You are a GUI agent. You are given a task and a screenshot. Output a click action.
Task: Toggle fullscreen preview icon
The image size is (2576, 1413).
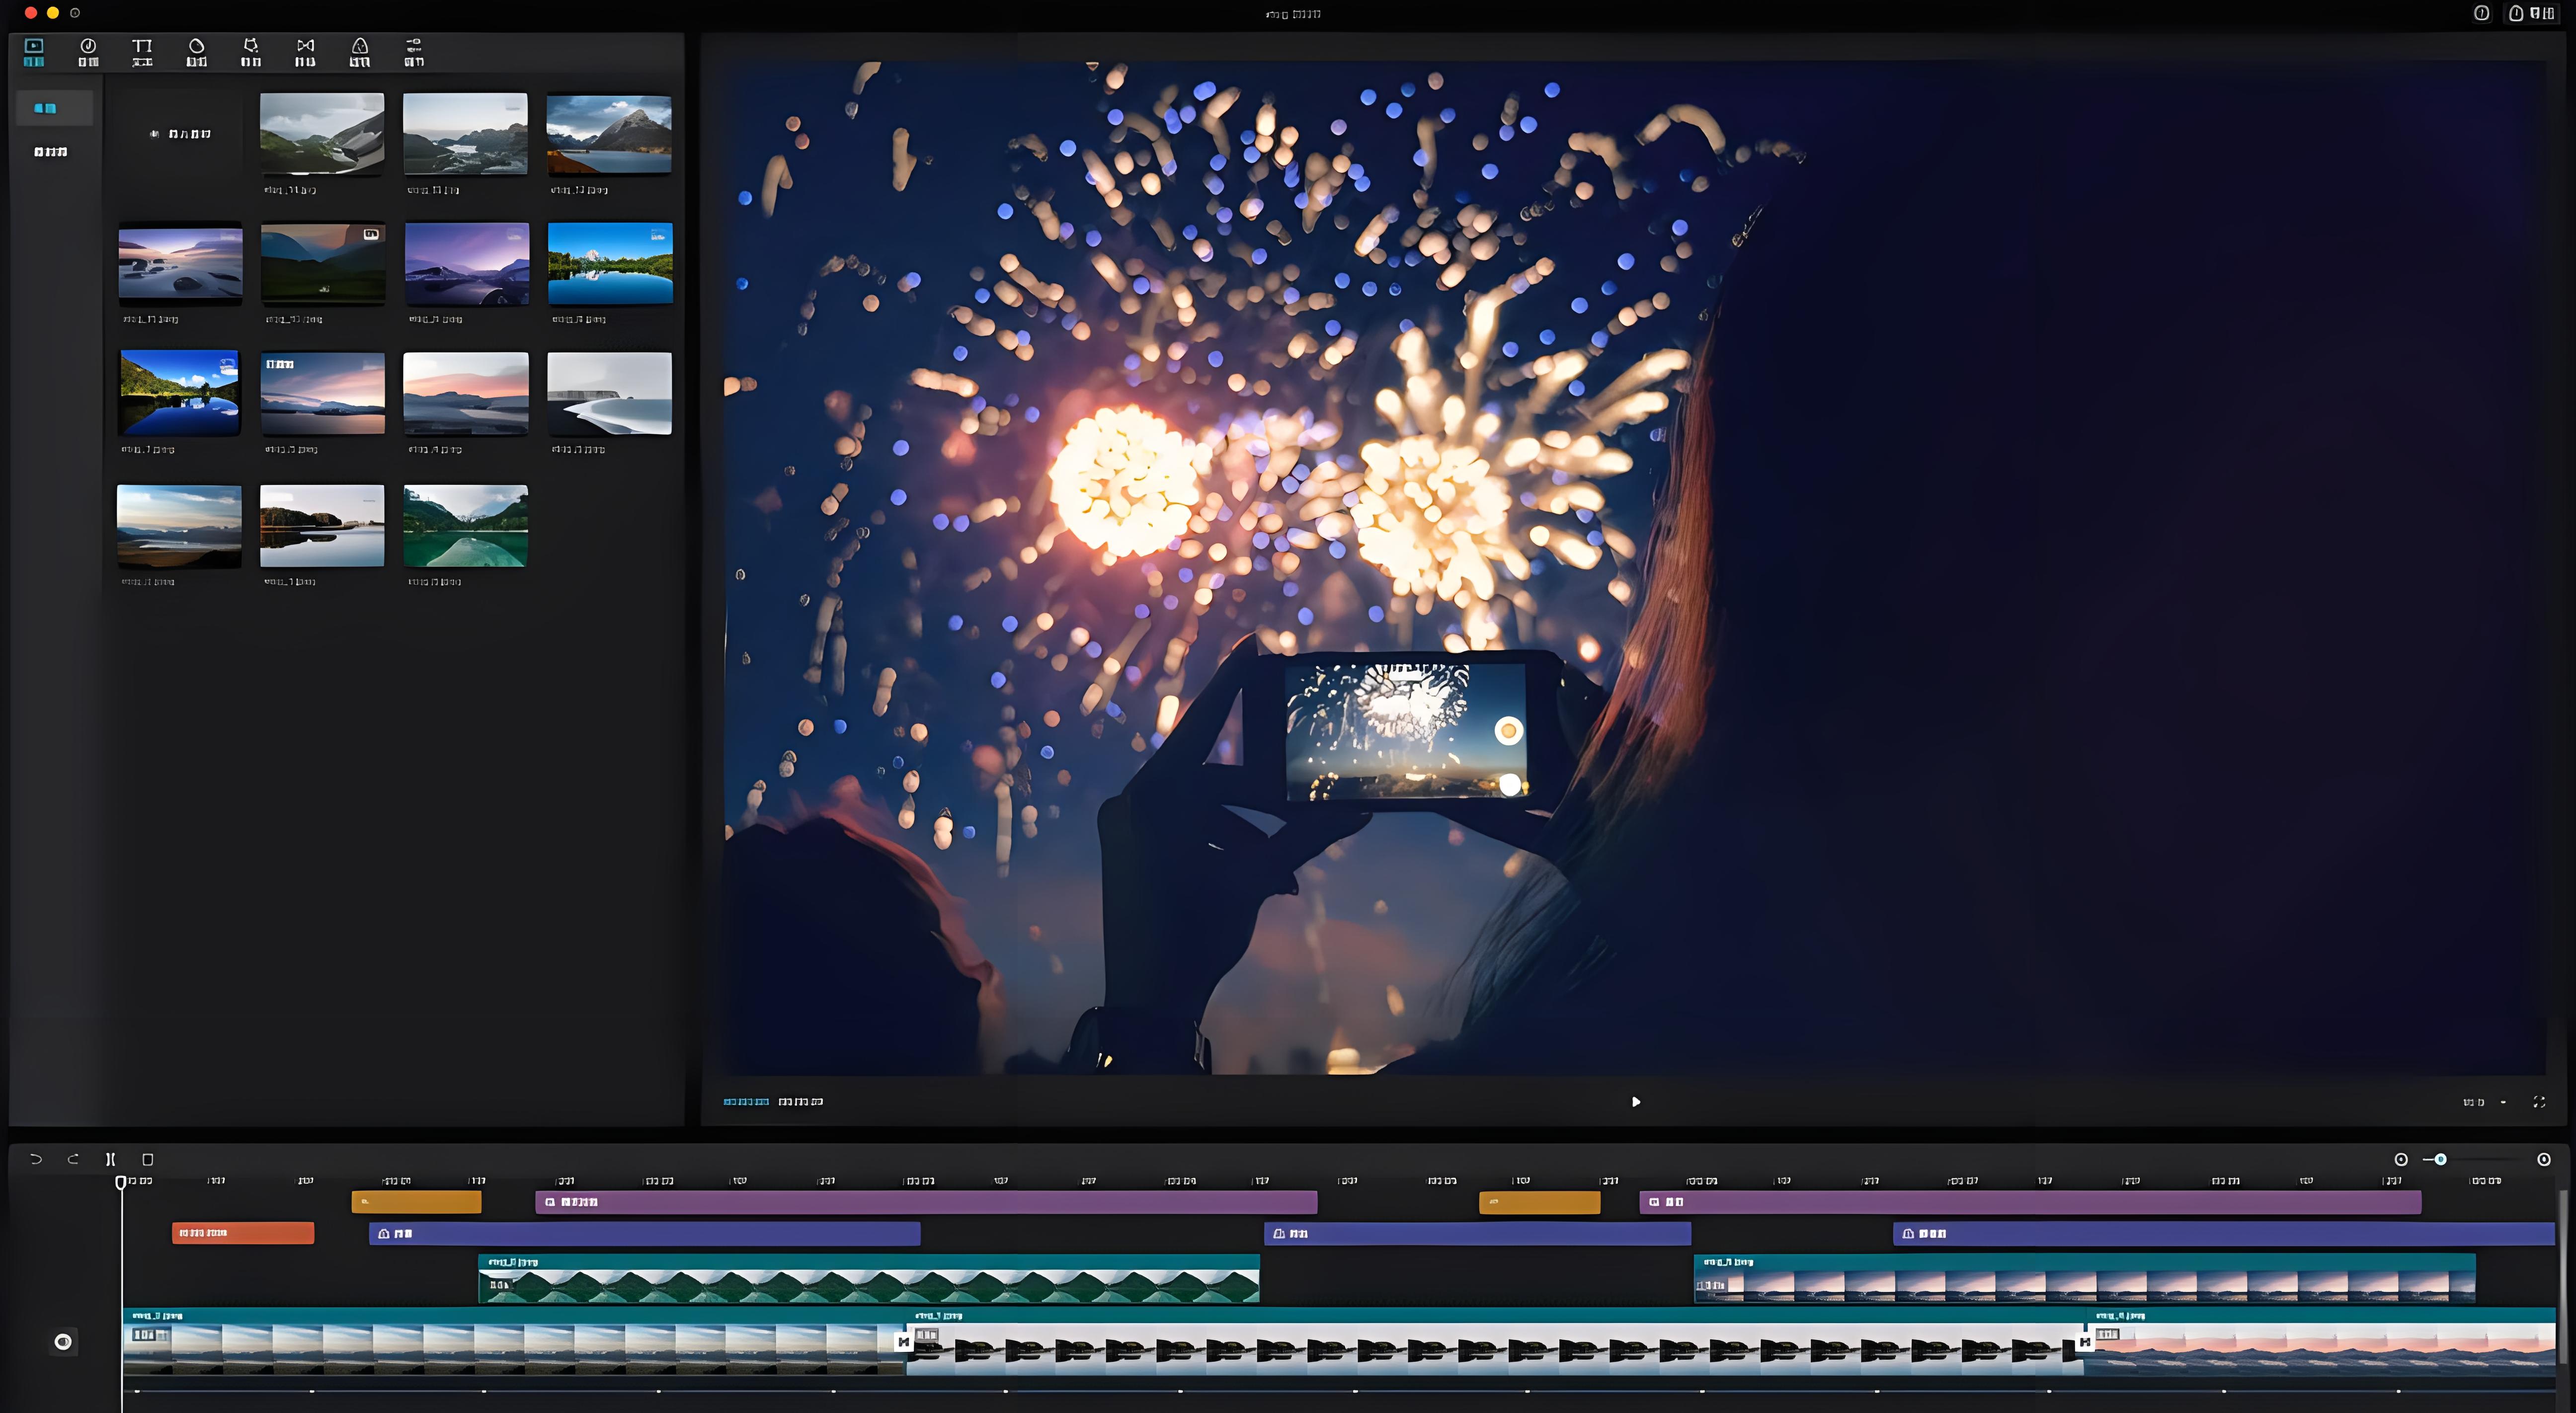tap(2539, 1102)
